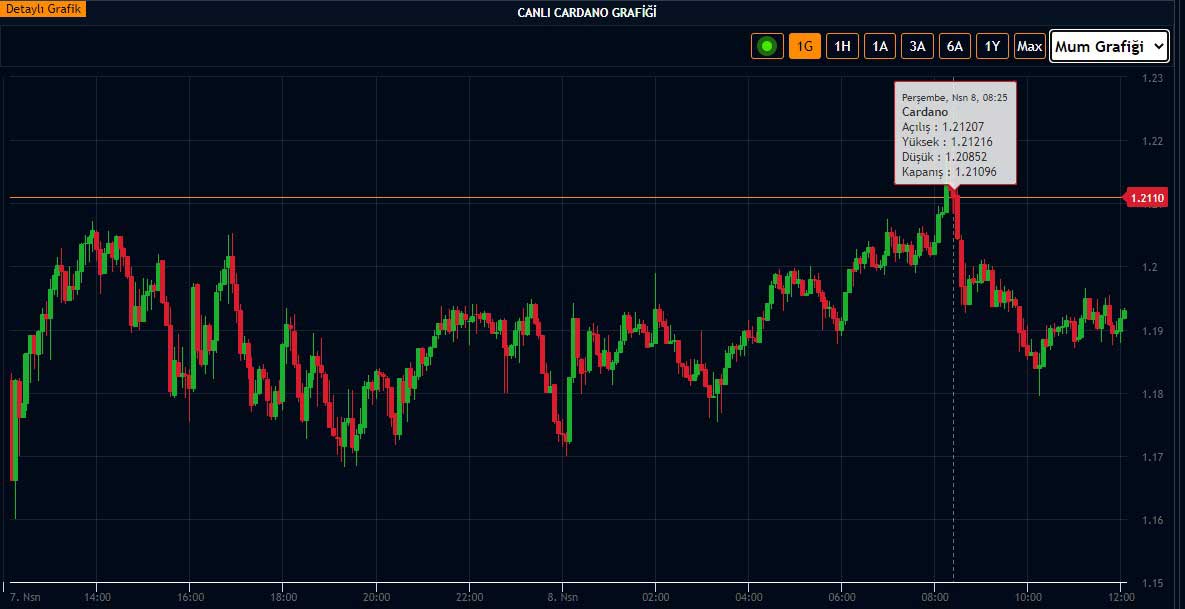Choose the 6A time range
The image size is (1185, 609).
click(x=954, y=46)
